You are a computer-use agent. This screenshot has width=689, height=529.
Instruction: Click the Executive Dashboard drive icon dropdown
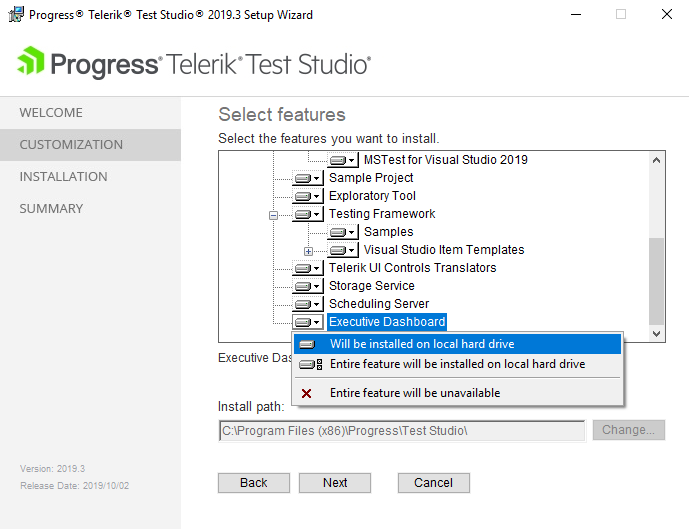[308, 322]
